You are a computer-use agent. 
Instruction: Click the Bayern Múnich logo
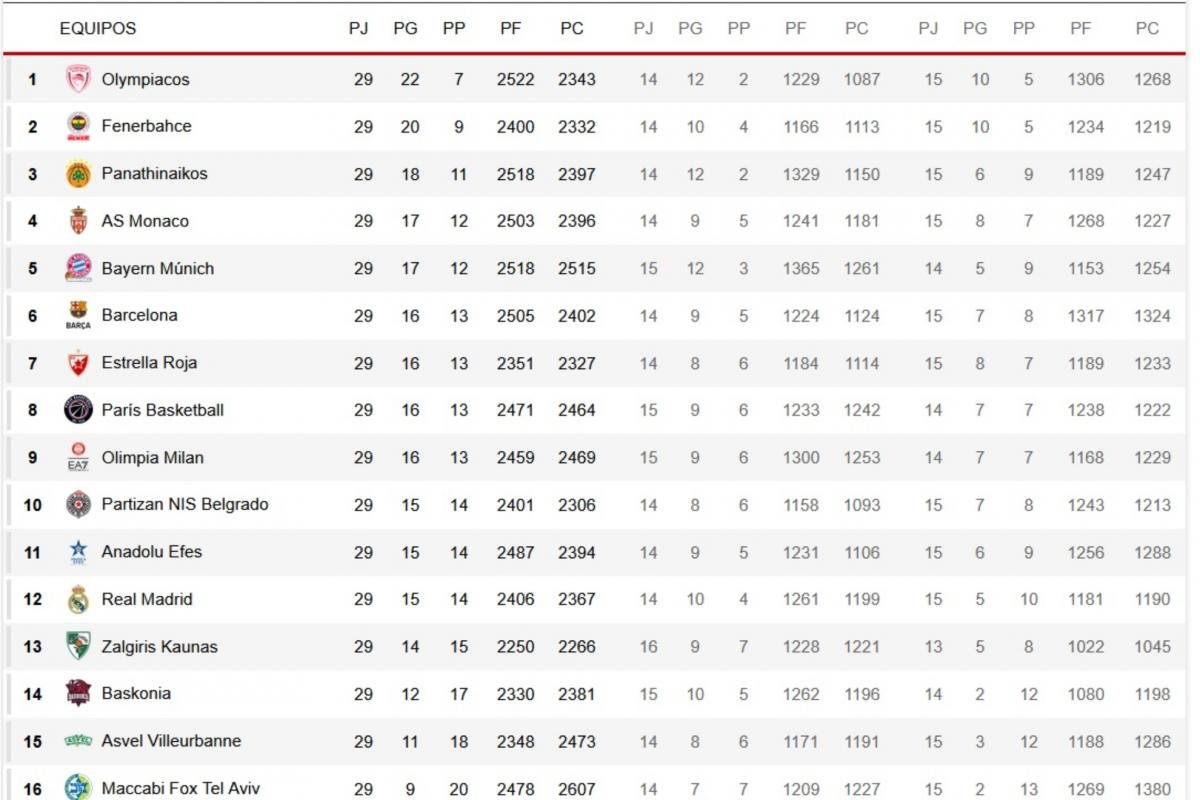click(x=78, y=268)
